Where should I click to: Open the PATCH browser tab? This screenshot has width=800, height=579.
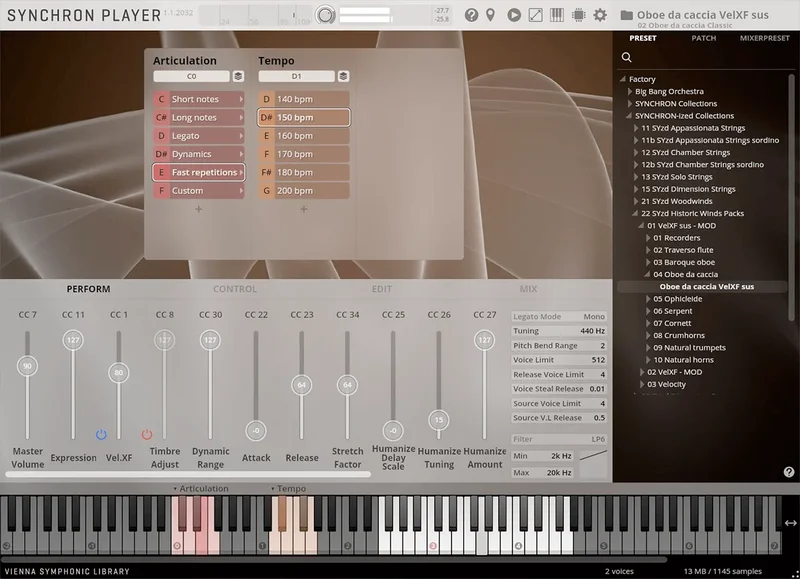pyautogui.click(x=704, y=38)
